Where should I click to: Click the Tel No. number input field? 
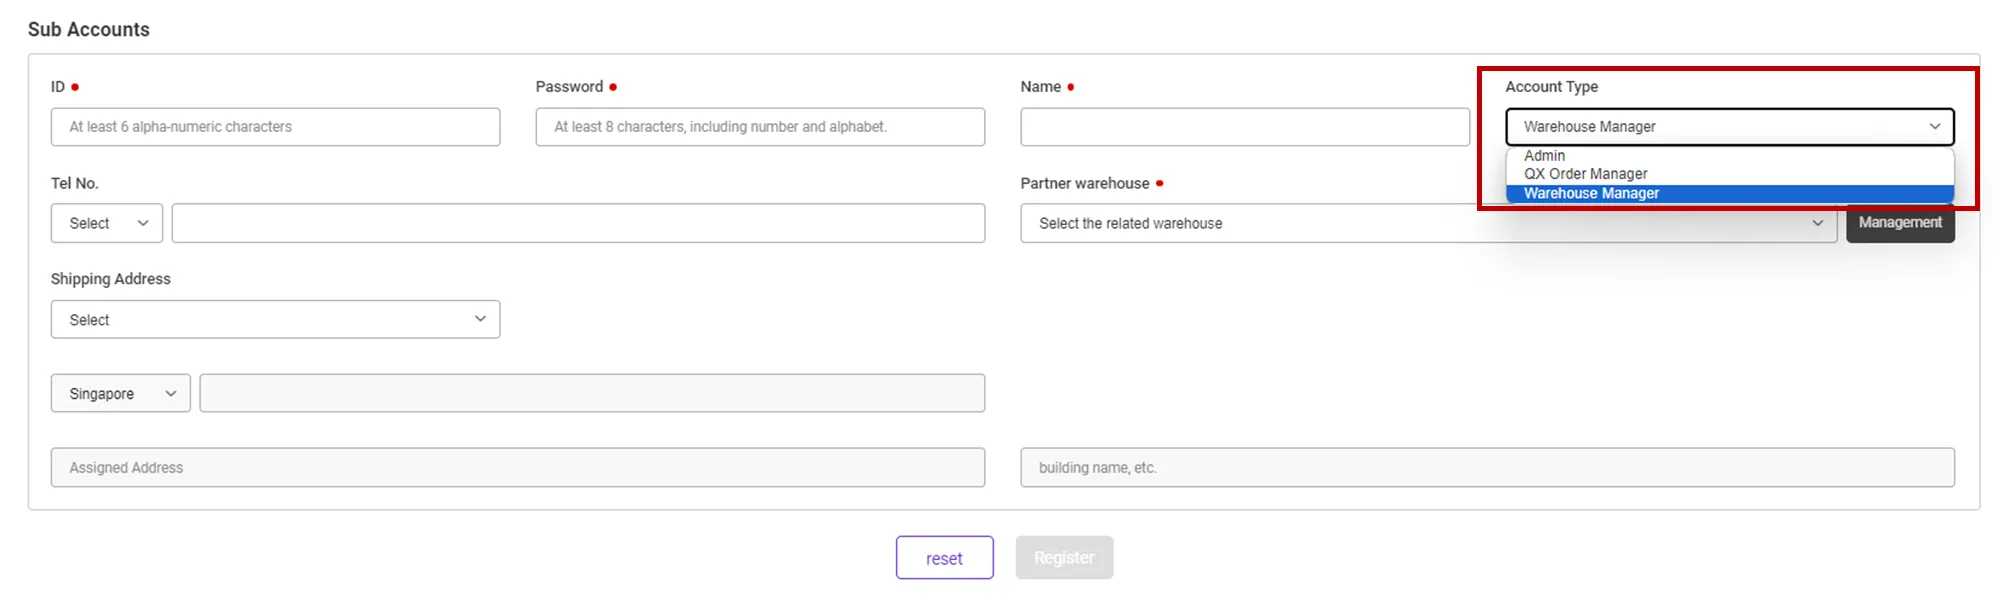tap(578, 223)
